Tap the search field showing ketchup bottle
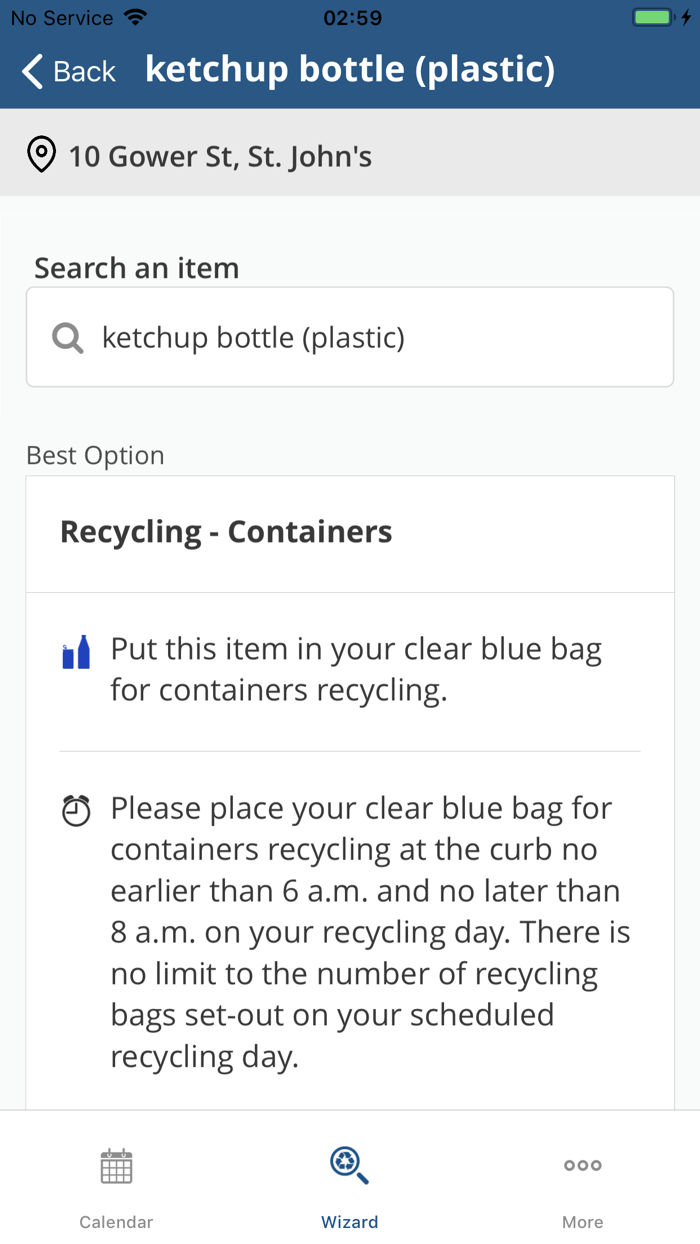700x1244 pixels. pyautogui.click(x=350, y=337)
